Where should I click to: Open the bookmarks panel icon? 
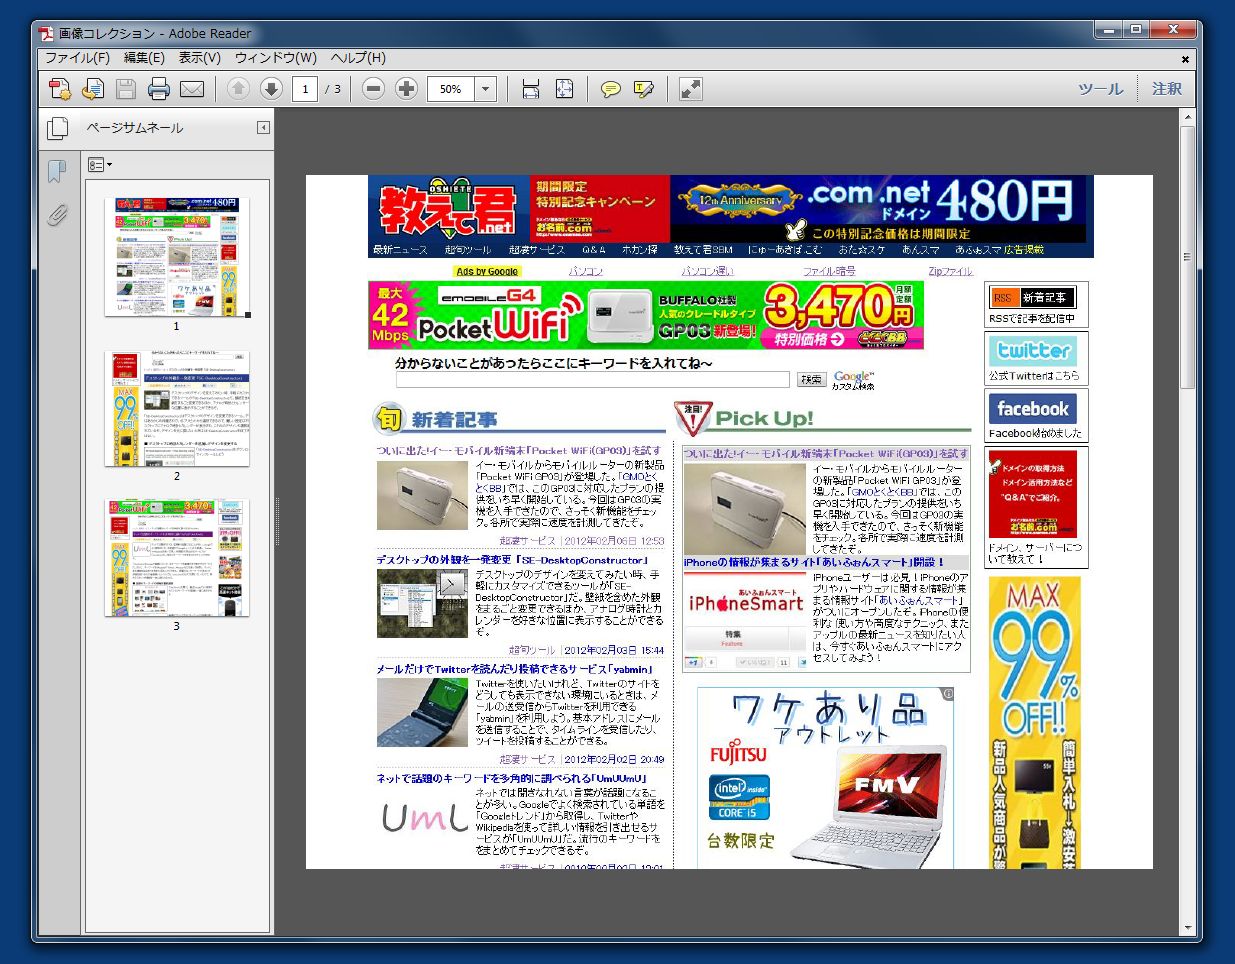(57, 171)
